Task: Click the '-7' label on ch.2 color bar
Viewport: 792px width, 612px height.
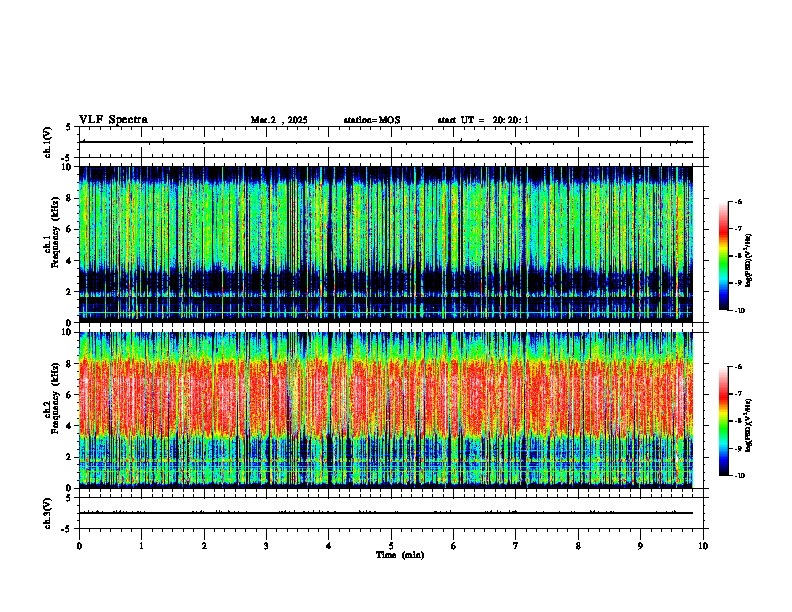Action: pos(739,394)
